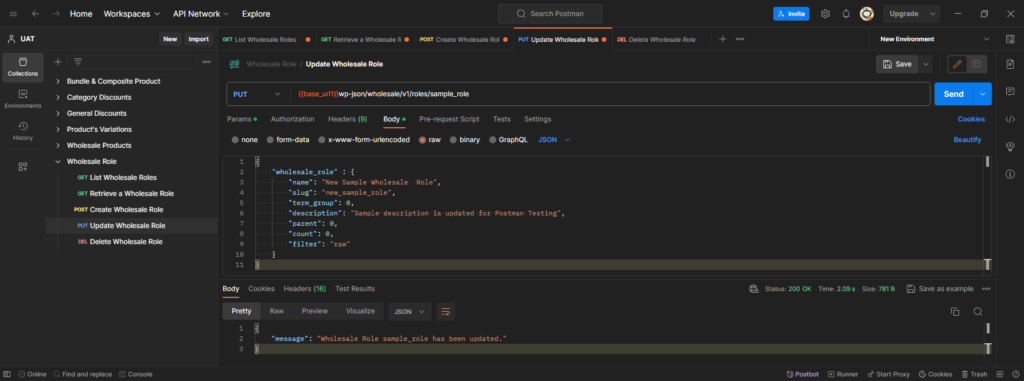
Task: Open the Cookies link under Send
Action: click(x=971, y=119)
